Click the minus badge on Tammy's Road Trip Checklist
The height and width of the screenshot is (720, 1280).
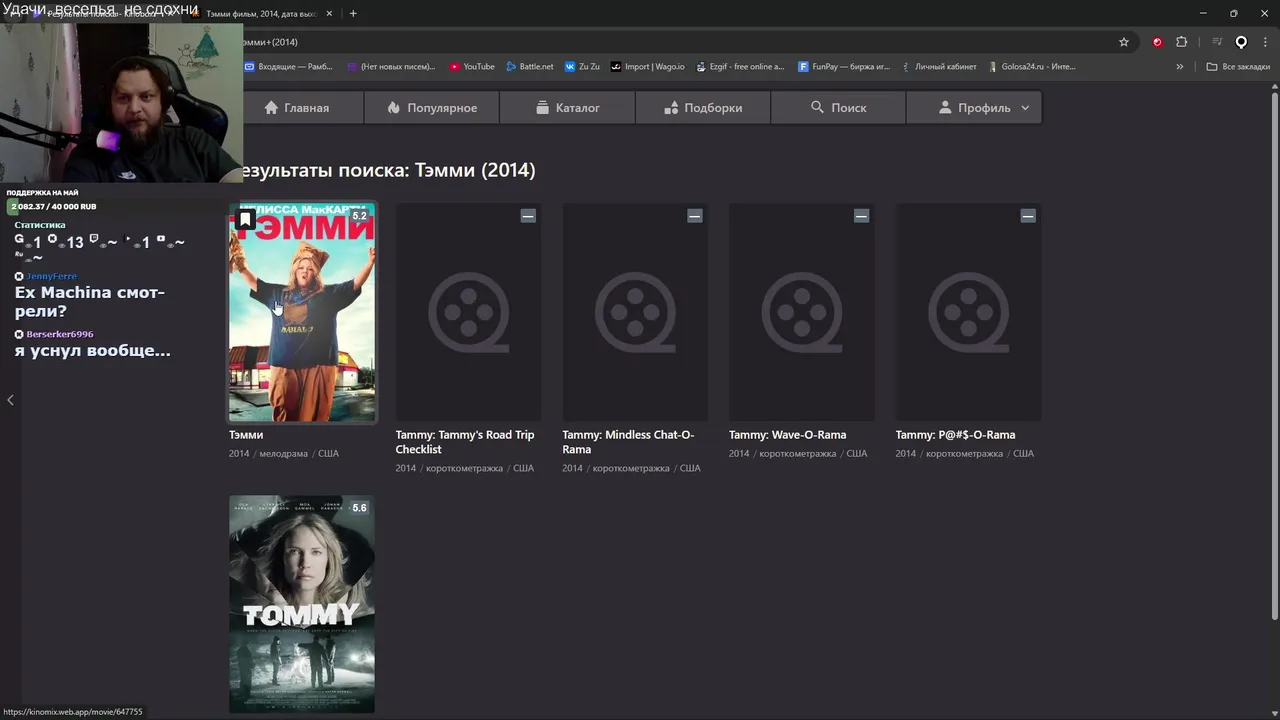coord(528,216)
